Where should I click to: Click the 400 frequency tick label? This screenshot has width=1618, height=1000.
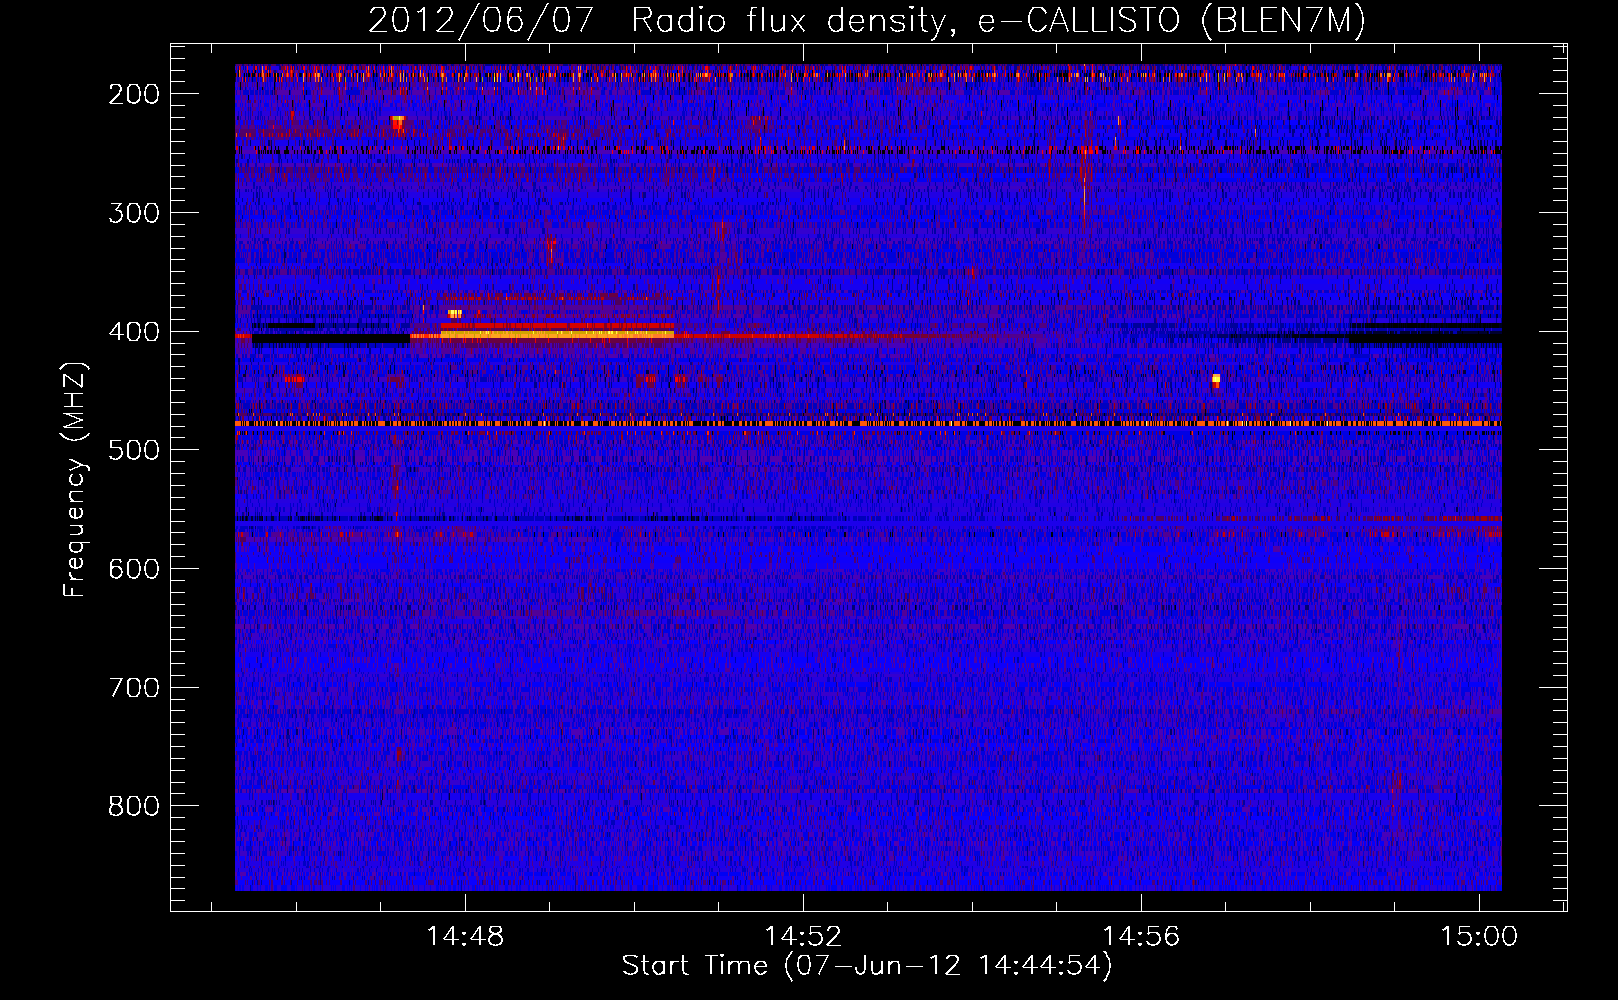coord(134,332)
